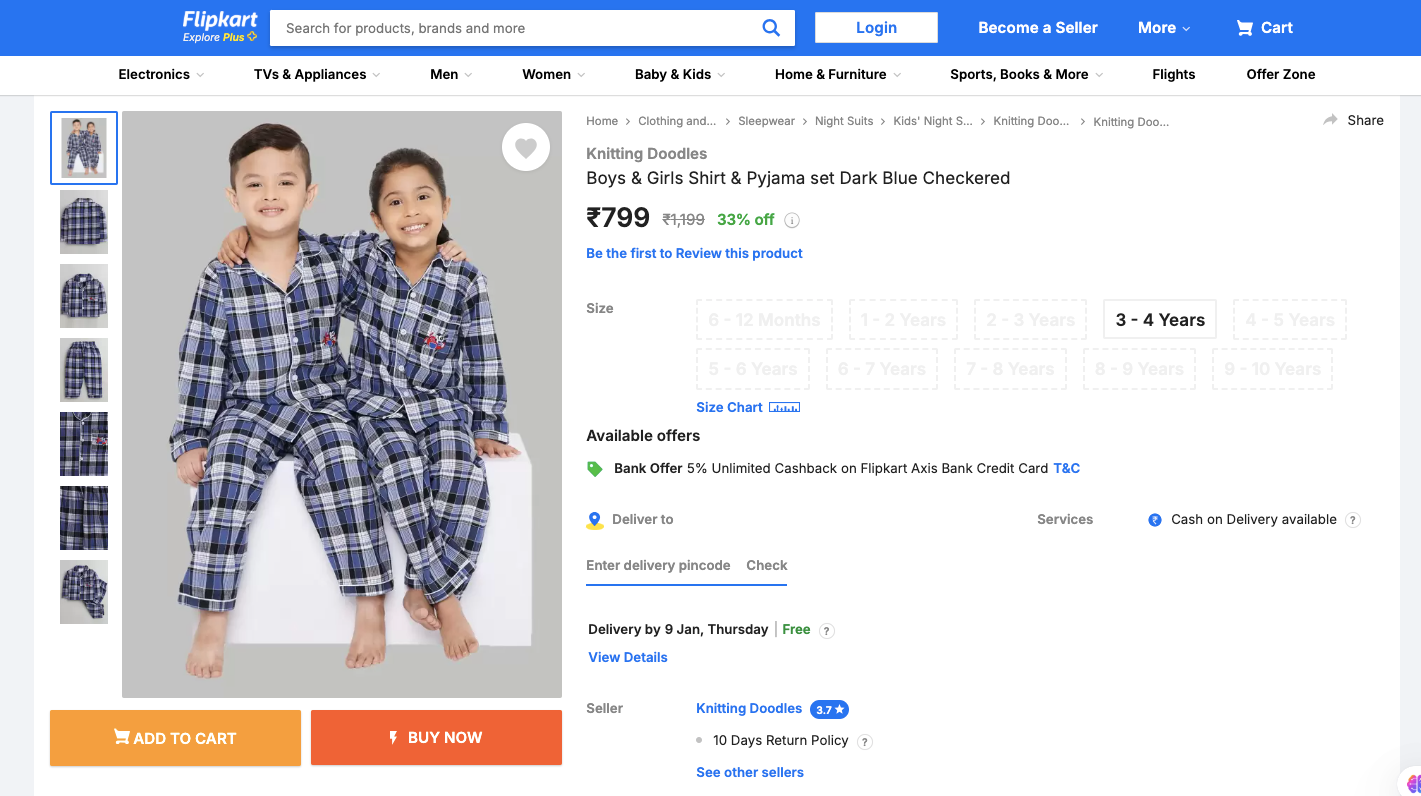The image size is (1421, 796).
Task: Click info icon beside 33% off
Action: click(792, 220)
